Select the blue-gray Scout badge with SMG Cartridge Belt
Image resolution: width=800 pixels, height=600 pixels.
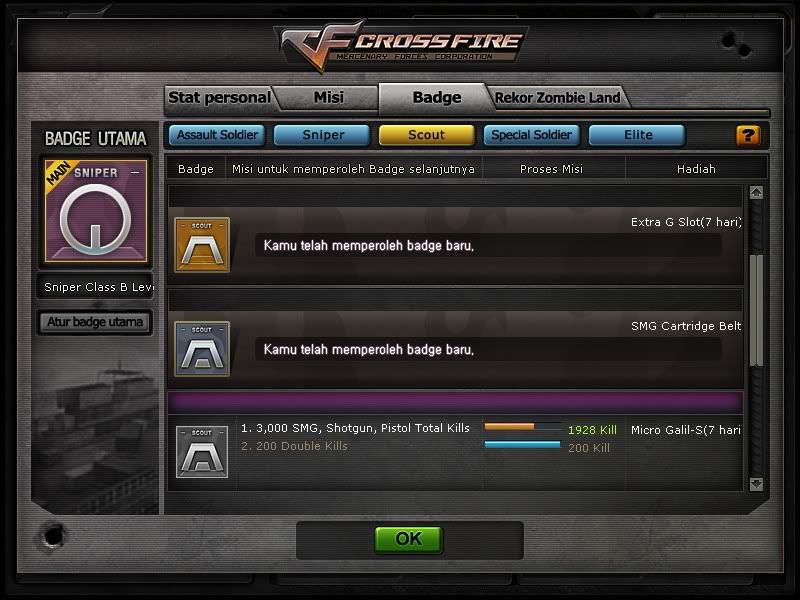tap(202, 349)
